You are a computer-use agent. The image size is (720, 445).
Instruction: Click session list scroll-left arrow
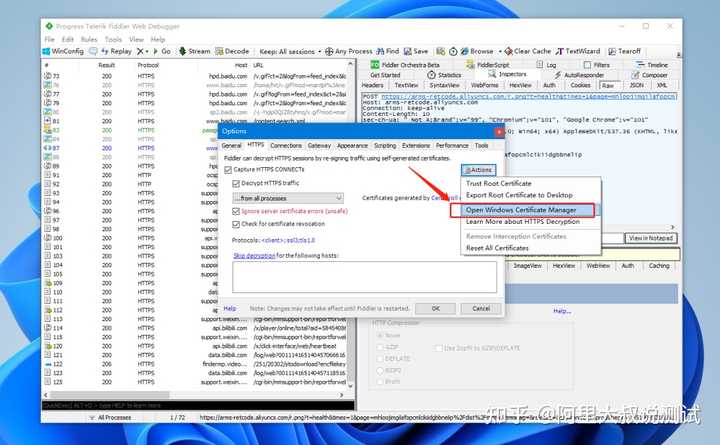point(45,395)
